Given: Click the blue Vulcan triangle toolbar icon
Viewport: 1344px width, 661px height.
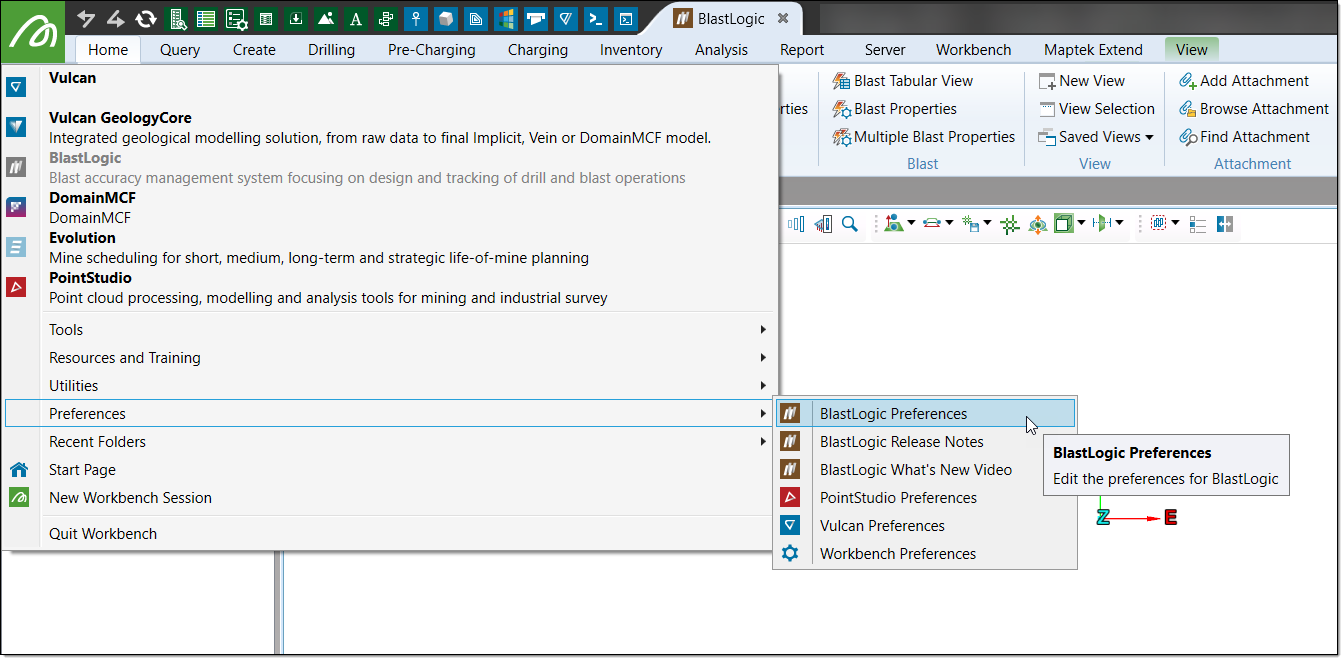Looking at the screenshot, I should [565, 19].
